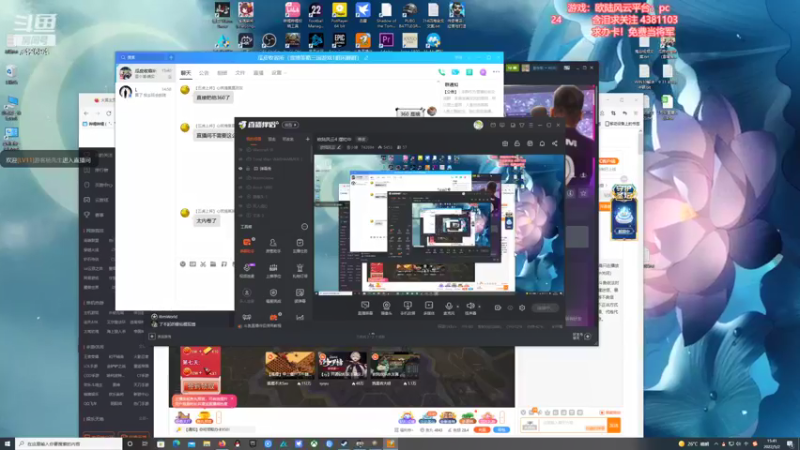Viewport: 800px width, 450px height.
Task: Collapse the toolbox section in streaming app
Action: 304,227
